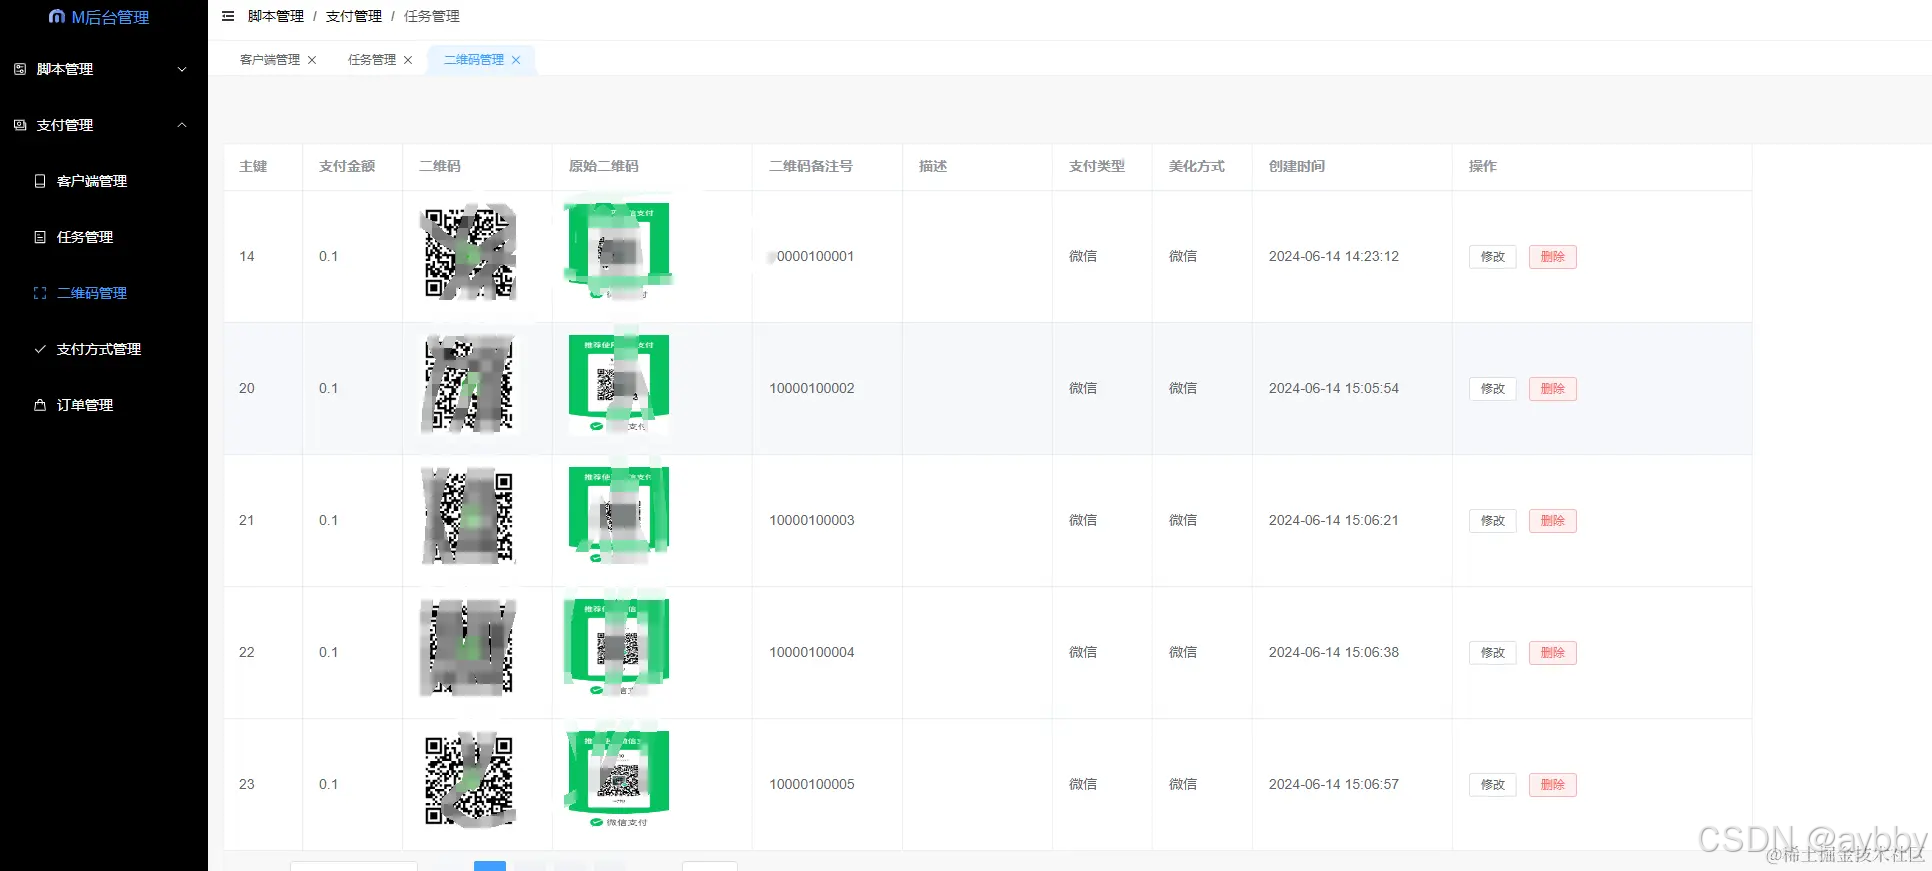Click 修改 for row 20
Viewport: 1932px width, 871px height.
1493,389
